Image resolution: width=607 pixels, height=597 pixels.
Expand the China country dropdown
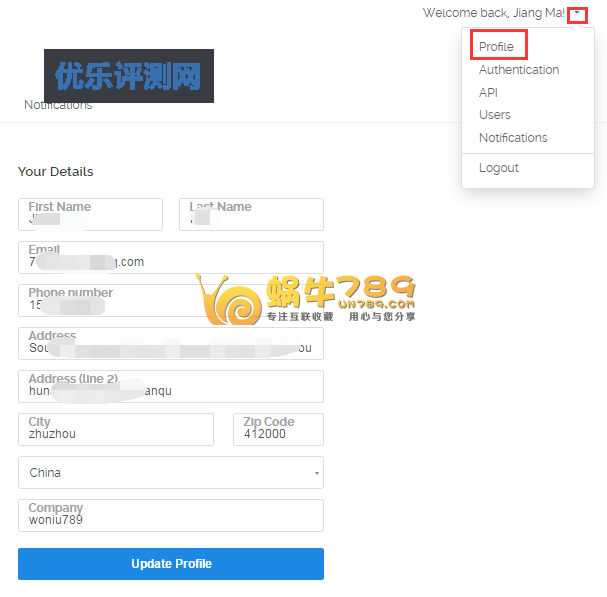click(x=171, y=472)
